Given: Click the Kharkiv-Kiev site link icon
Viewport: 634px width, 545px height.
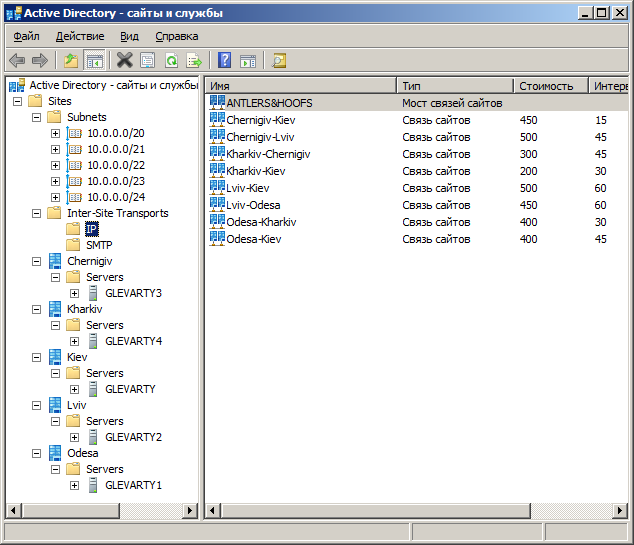Looking at the screenshot, I should (x=217, y=170).
